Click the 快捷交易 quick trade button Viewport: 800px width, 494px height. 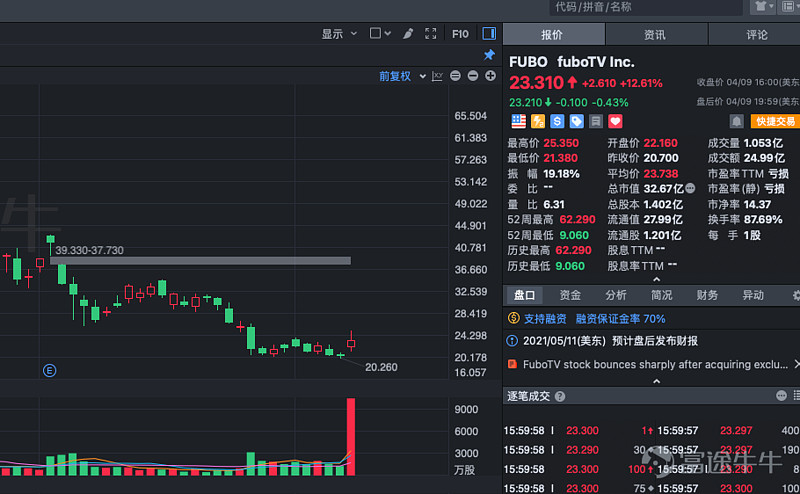[x=775, y=121]
